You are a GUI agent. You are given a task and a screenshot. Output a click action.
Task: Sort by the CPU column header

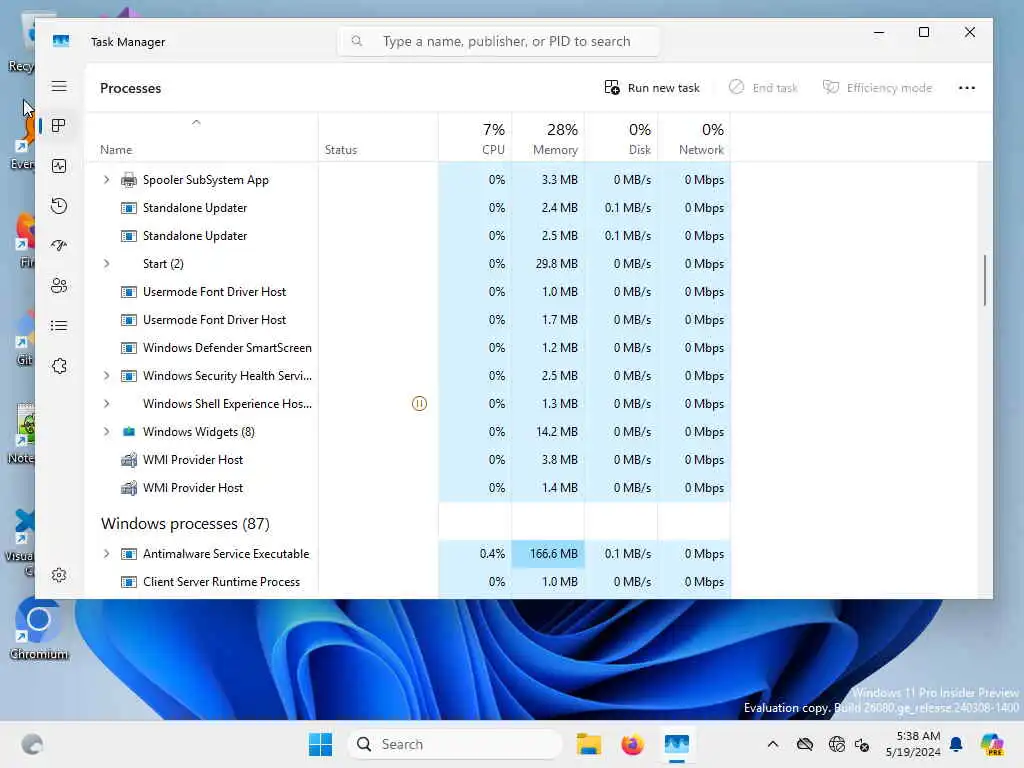click(x=475, y=138)
